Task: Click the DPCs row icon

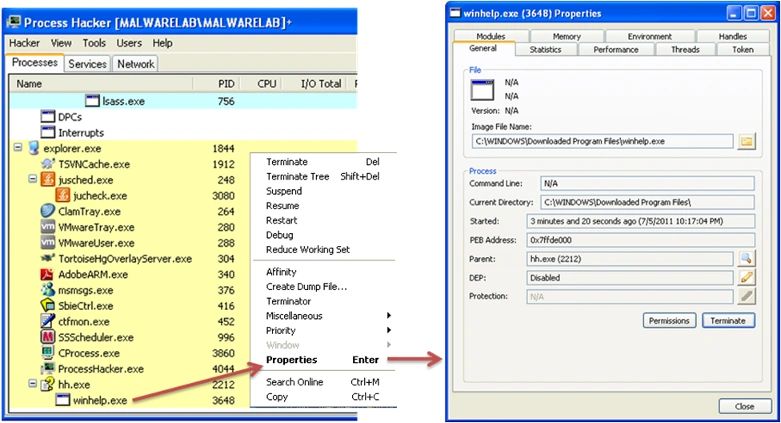Action: click(48, 117)
